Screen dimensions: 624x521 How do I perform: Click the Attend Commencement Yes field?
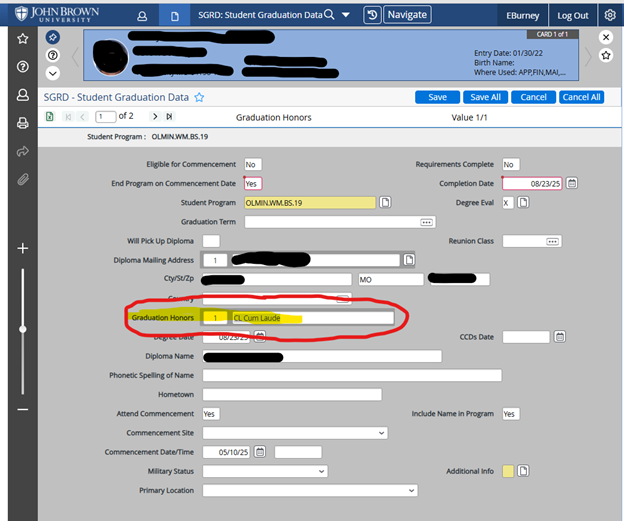[211, 413]
